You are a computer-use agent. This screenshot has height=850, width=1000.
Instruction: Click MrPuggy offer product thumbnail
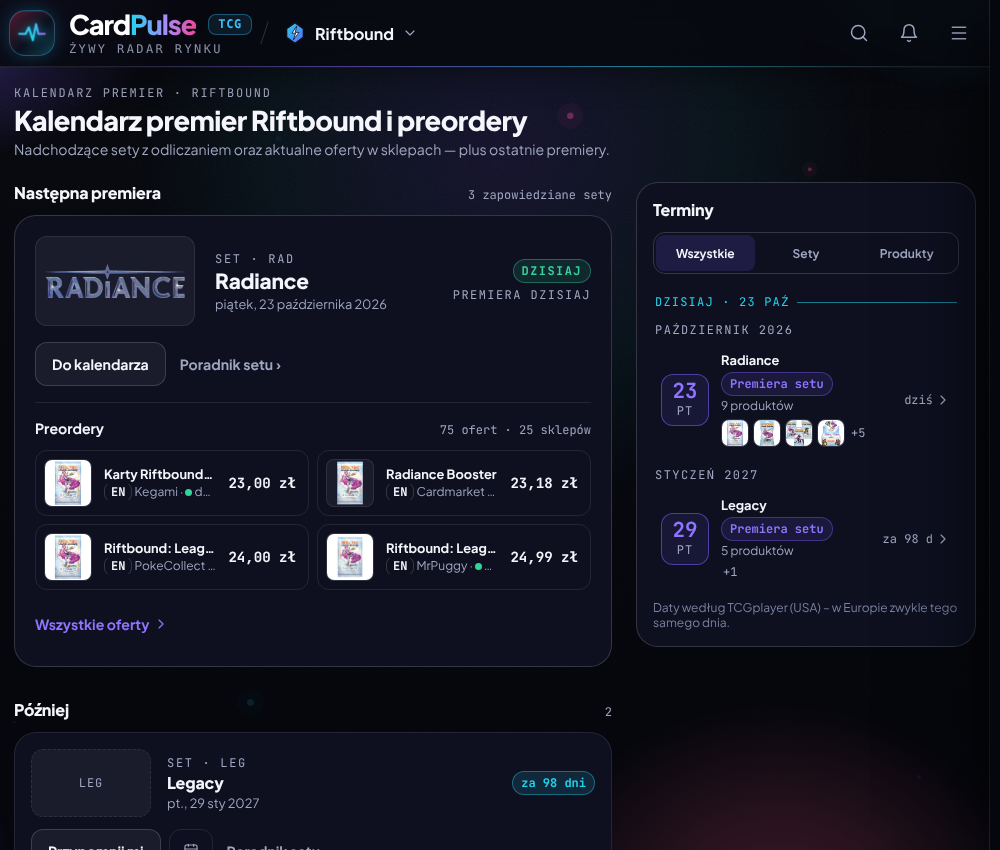tap(350, 557)
